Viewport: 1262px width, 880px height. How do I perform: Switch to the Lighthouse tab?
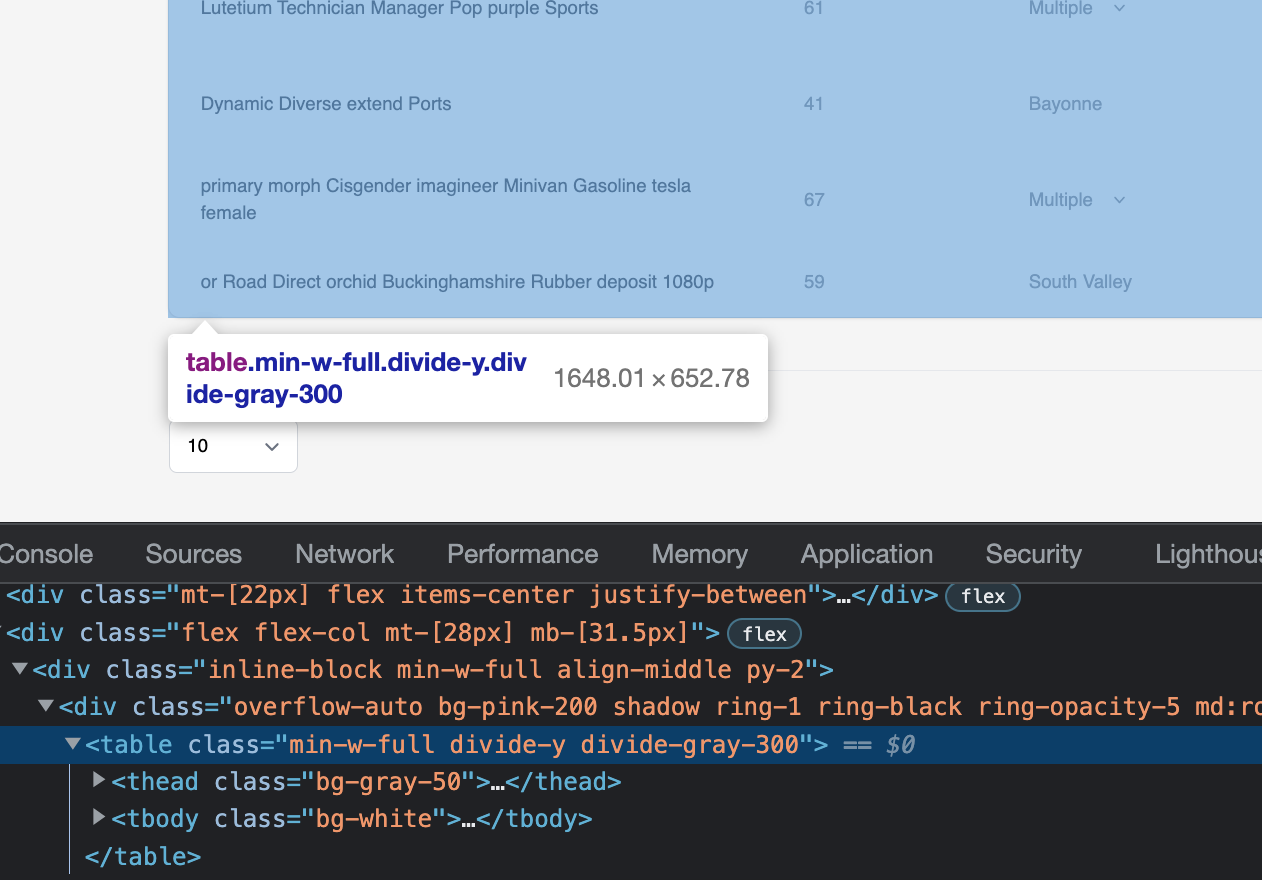pyautogui.click(x=1208, y=554)
